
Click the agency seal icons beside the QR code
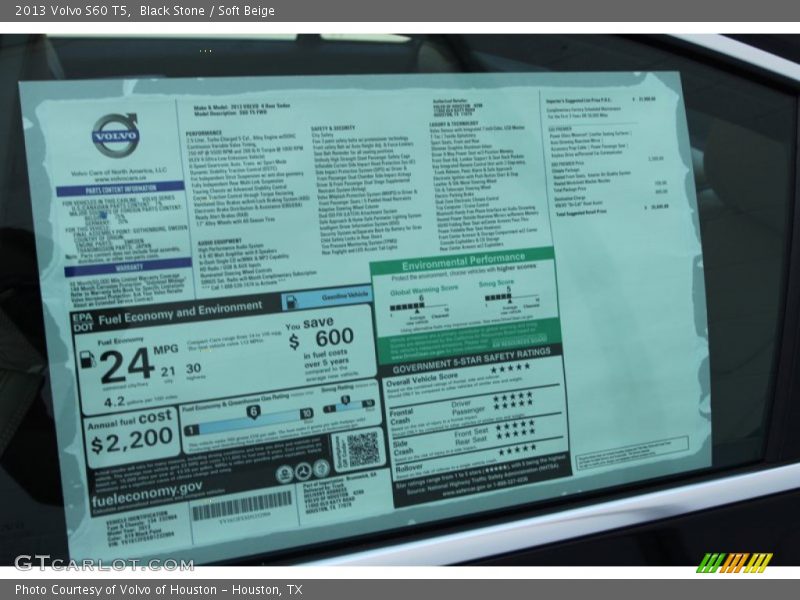303,470
